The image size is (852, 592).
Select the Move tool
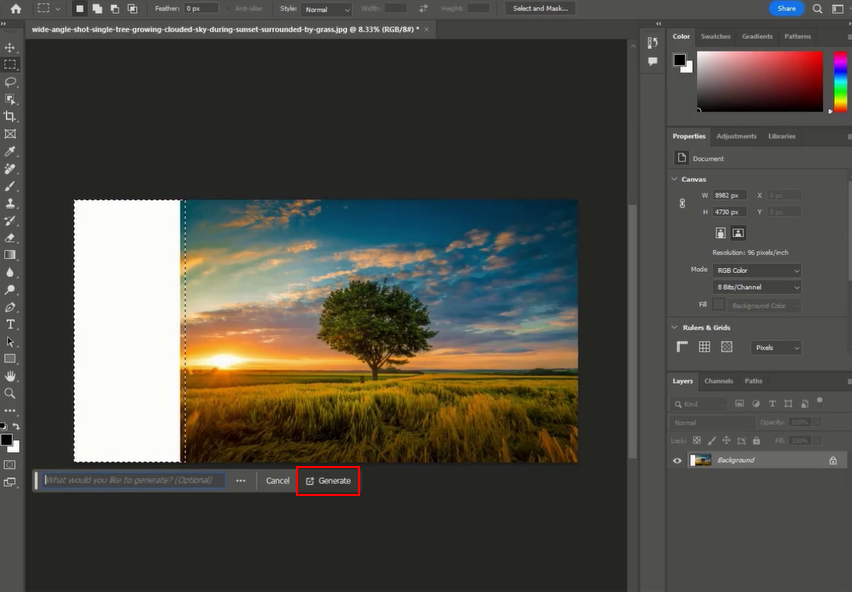[x=10, y=48]
